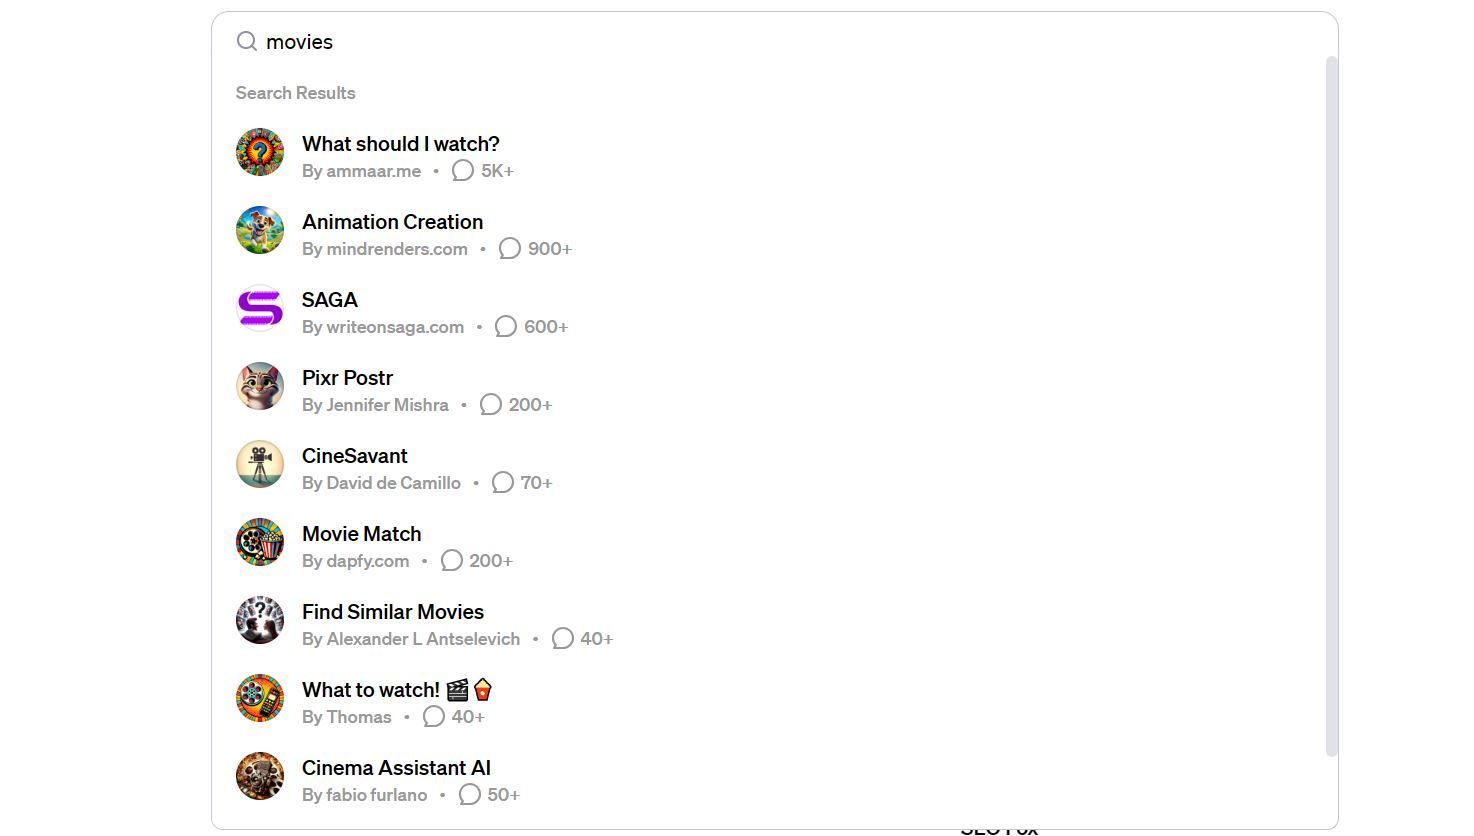Click the Pixr Postr cat avatar
The image size is (1474, 836).
(x=259, y=386)
